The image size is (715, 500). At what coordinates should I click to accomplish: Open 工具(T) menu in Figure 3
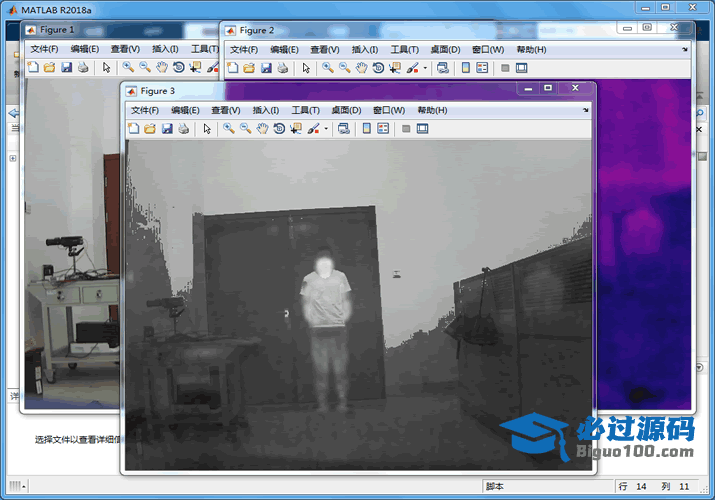(x=305, y=110)
